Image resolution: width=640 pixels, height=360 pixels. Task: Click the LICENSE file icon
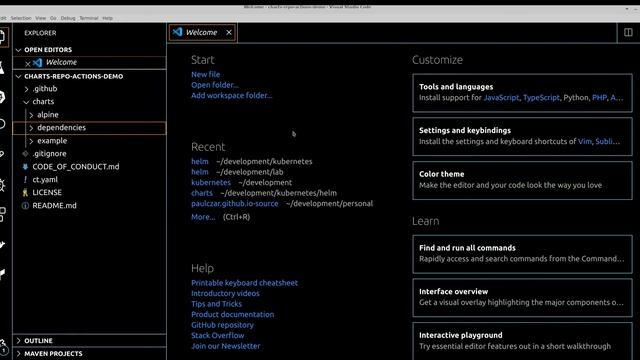25,192
